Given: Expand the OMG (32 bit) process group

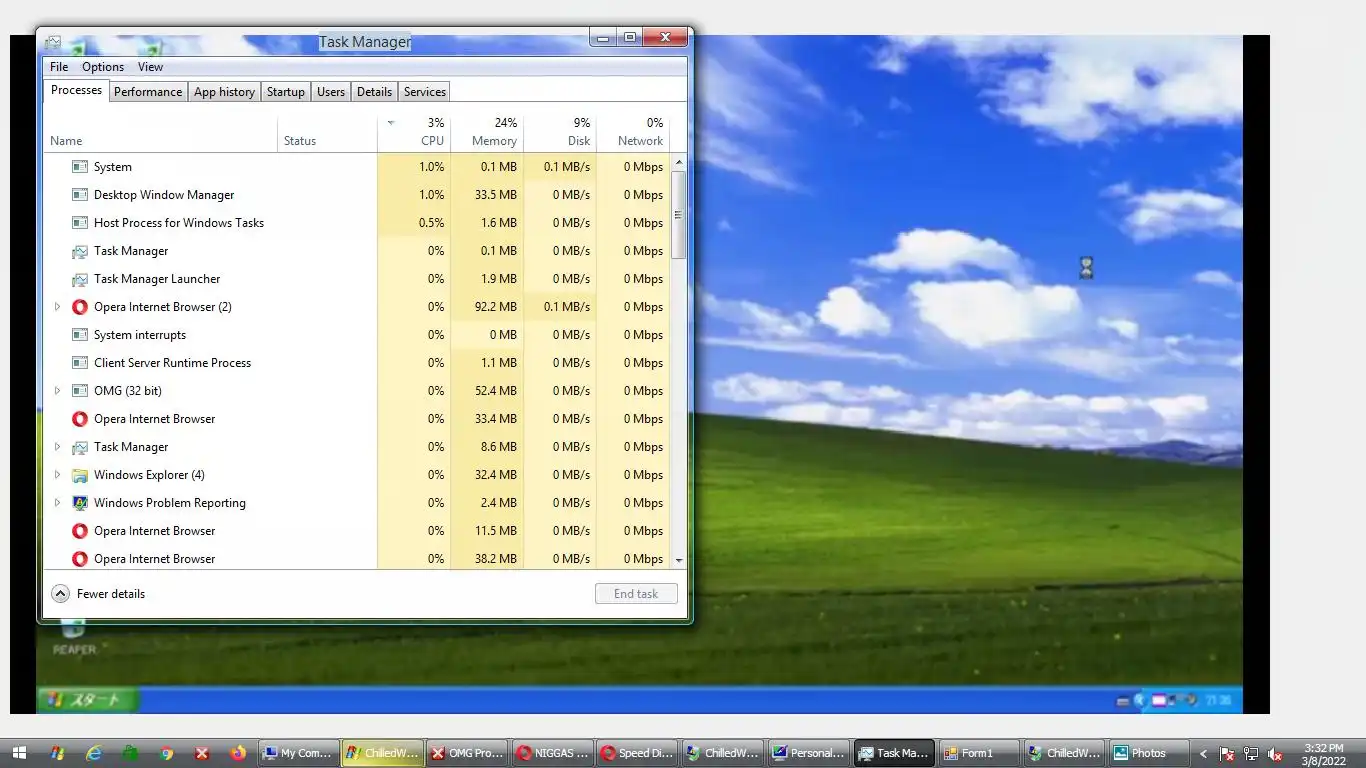Looking at the screenshot, I should click(57, 391).
